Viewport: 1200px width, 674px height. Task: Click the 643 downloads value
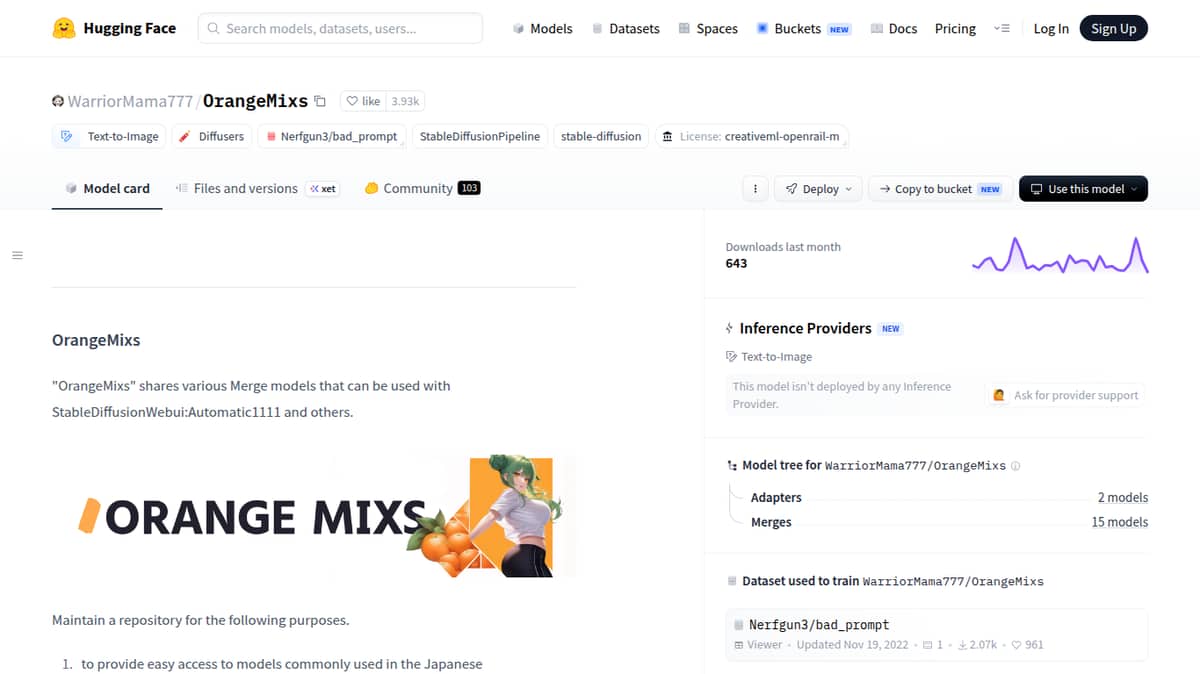coord(736,263)
